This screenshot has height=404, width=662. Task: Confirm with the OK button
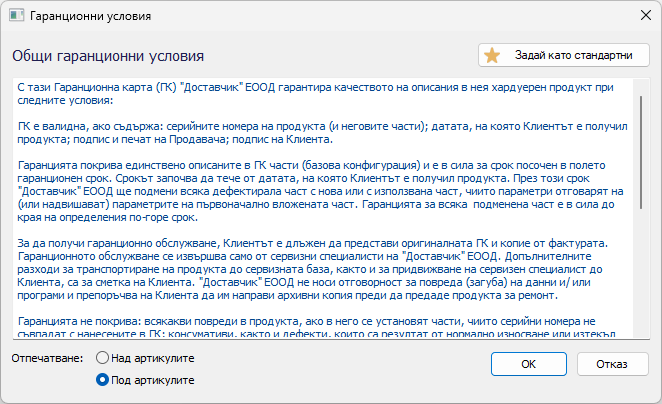click(x=529, y=364)
